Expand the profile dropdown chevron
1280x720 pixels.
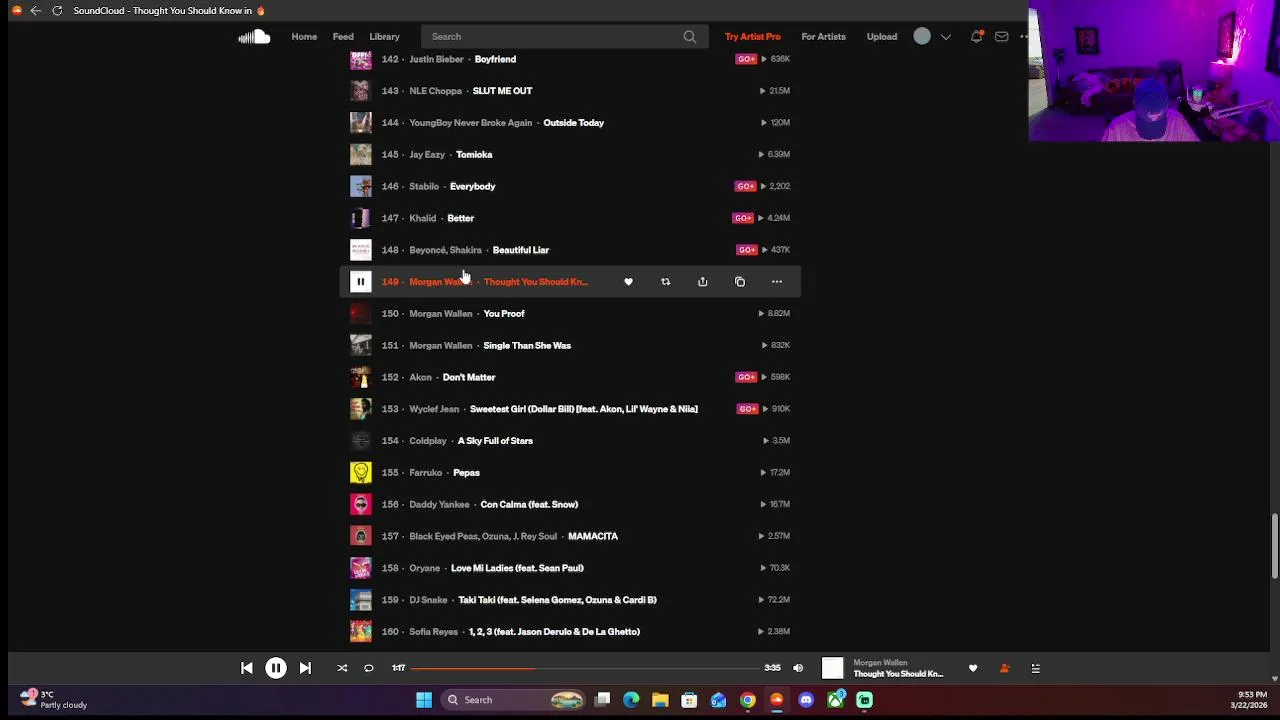(x=946, y=37)
